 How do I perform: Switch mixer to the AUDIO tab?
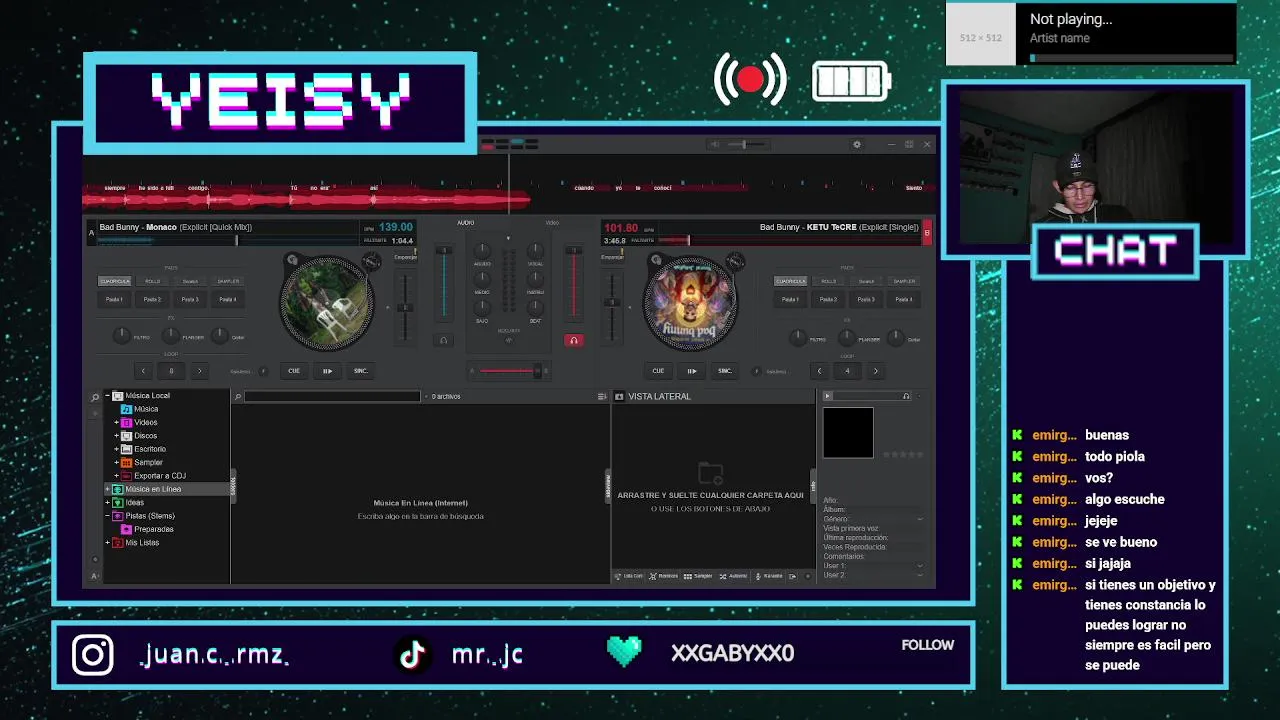click(466, 222)
